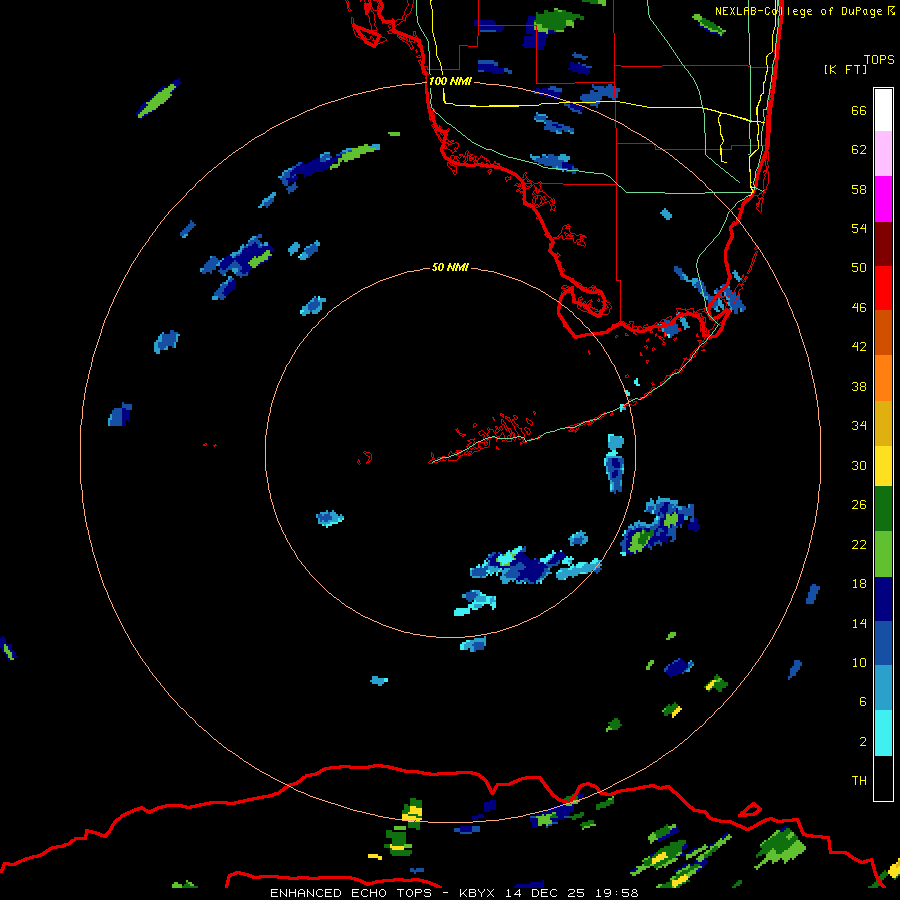Image resolution: width=900 pixels, height=900 pixels.
Task: Click the cyan legend swatch
Action: (883, 733)
